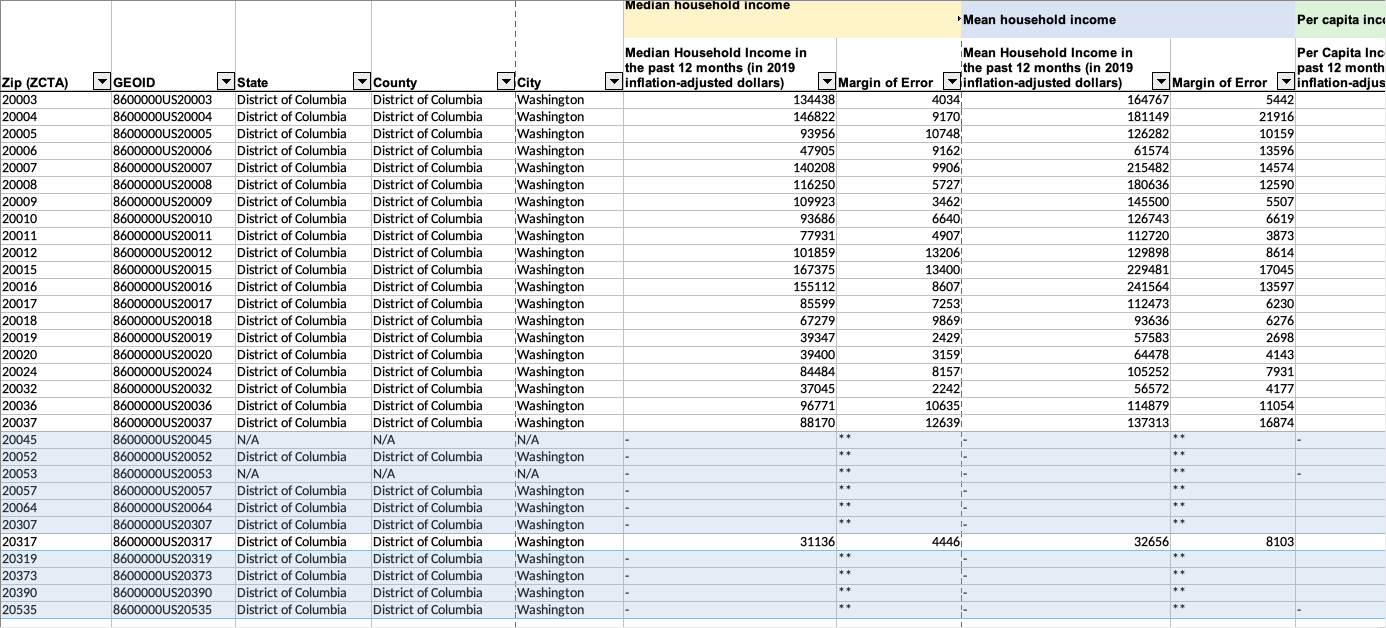
Task: Select median income value 167375
Action: (729, 270)
